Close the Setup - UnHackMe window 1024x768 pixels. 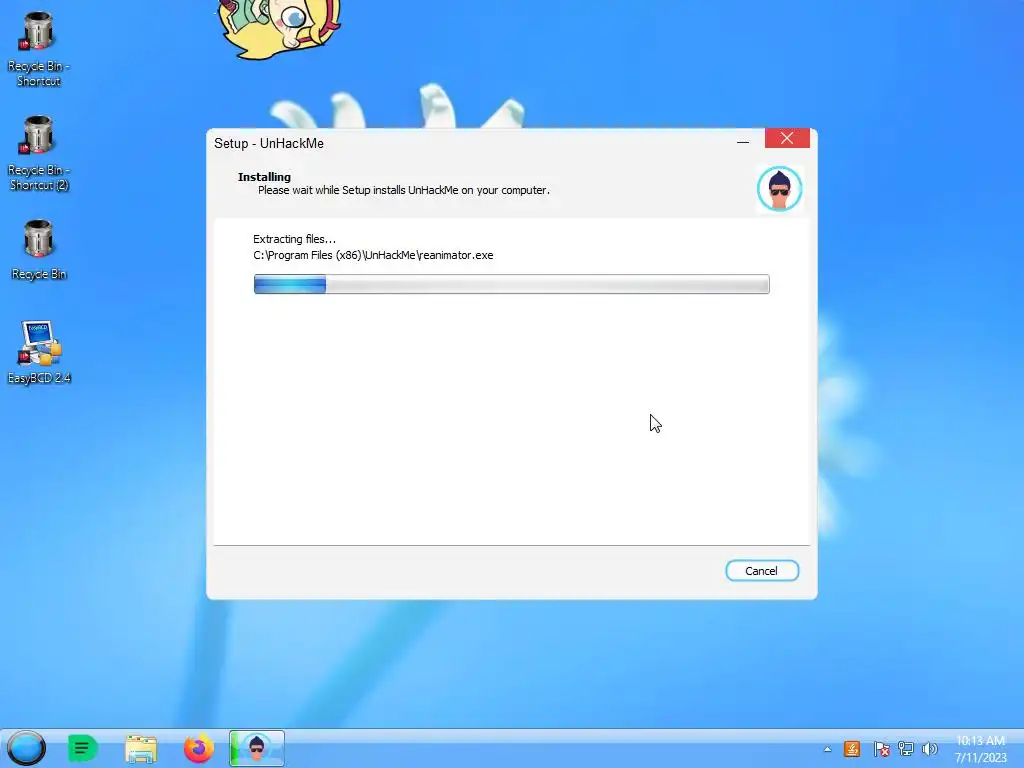(x=787, y=138)
